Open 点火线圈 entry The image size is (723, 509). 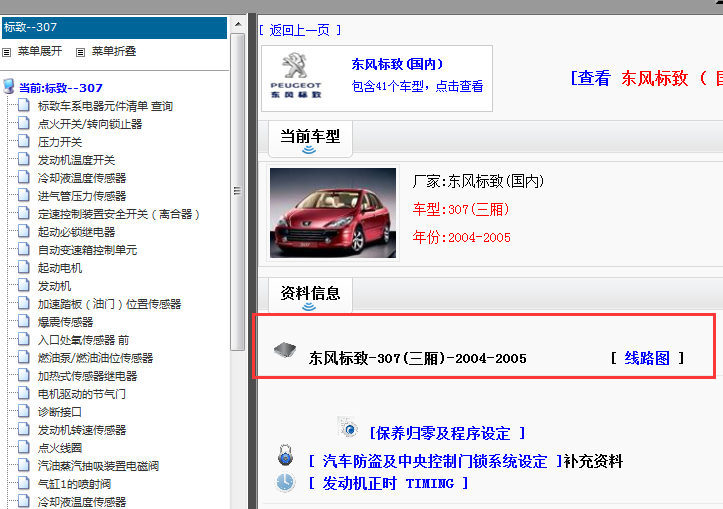click(60, 448)
